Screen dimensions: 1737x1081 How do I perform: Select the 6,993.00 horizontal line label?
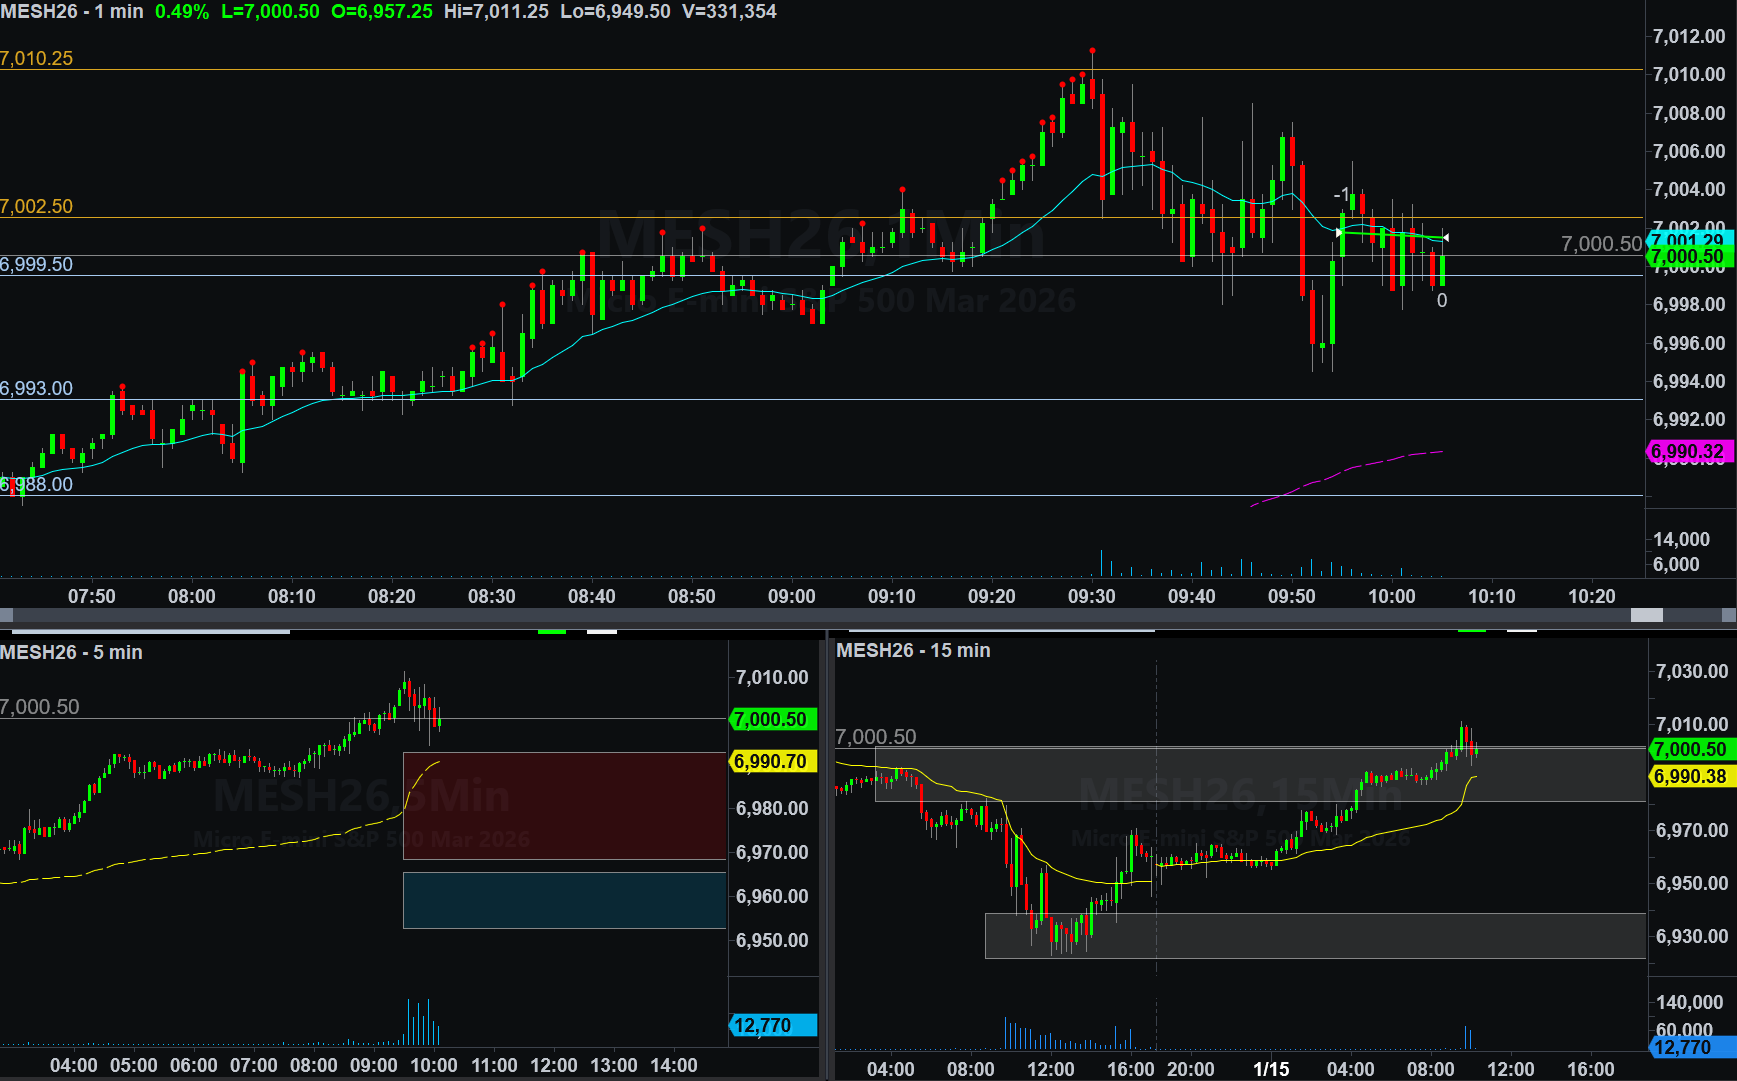[x=37, y=388]
